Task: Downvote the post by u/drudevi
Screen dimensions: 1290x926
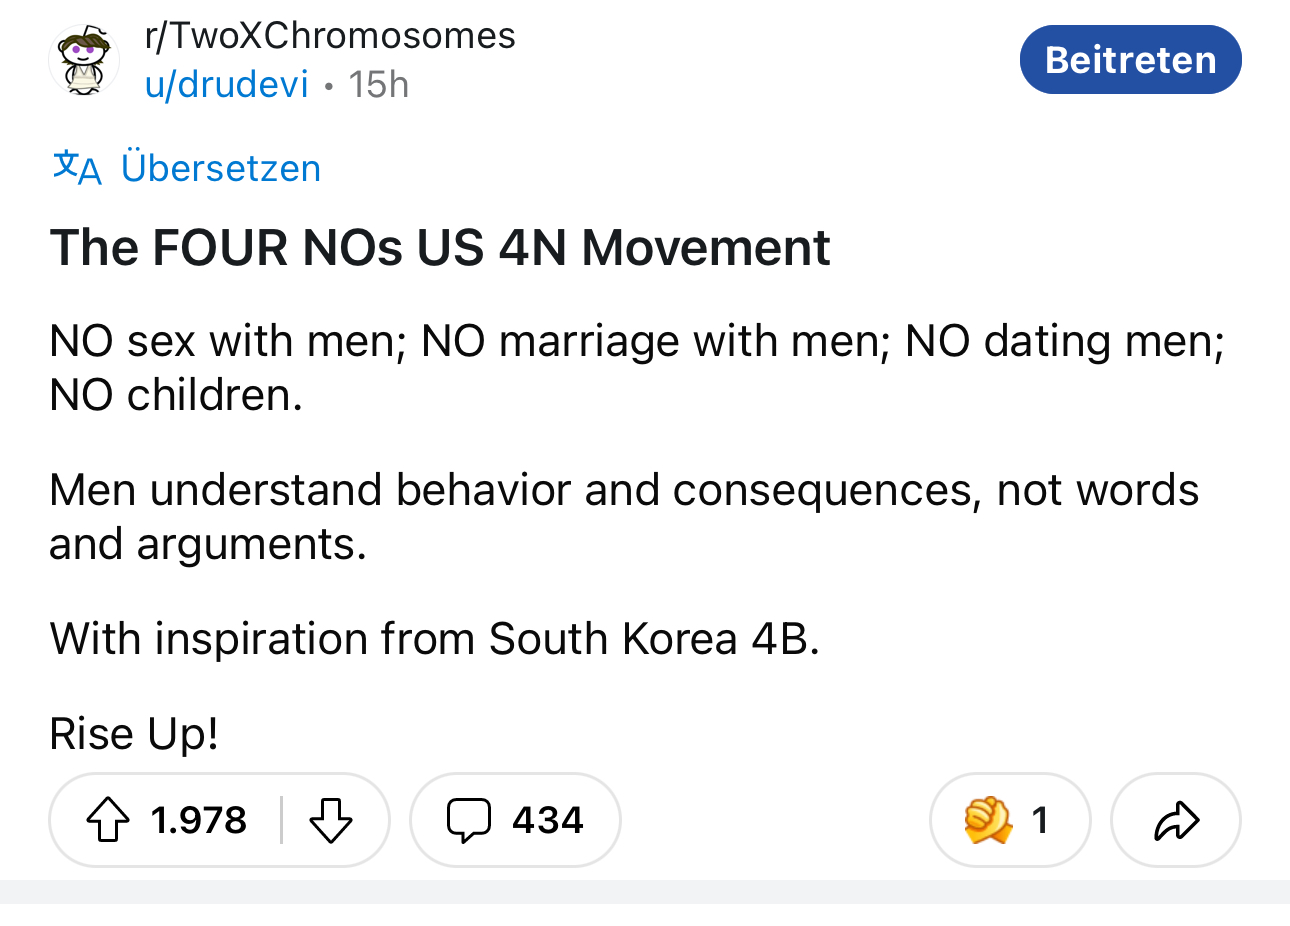Action: pos(331,821)
